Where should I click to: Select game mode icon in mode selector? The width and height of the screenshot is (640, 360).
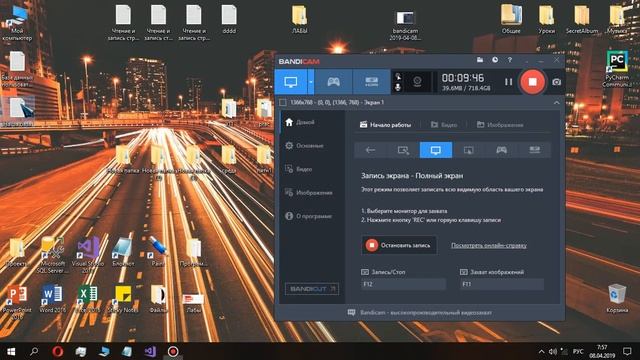click(502, 150)
